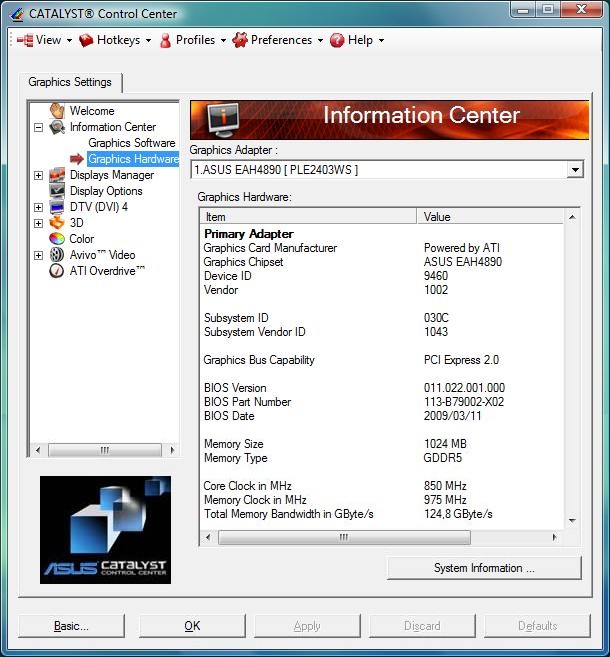Select the Welcome tree item
The width and height of the screenshot is (610, 657).
coord(92,111)
